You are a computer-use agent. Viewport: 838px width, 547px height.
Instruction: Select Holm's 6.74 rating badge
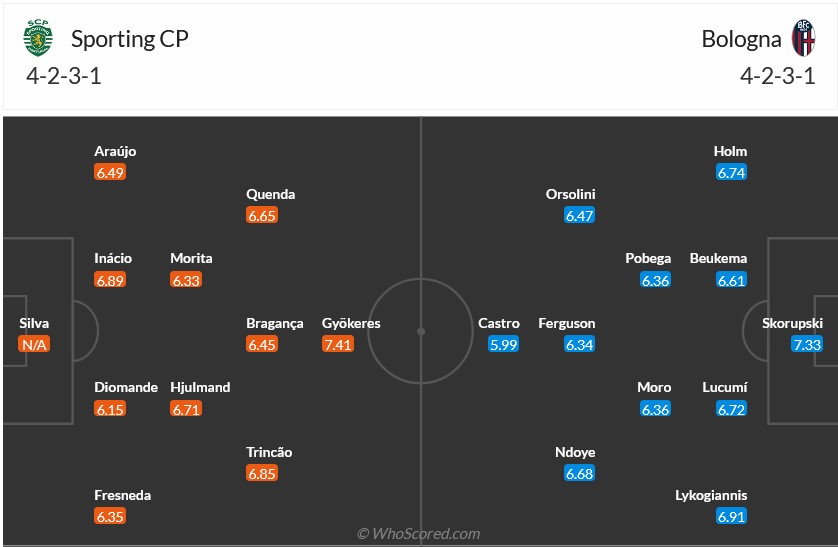pyautogui.click(x=732, y=172)
